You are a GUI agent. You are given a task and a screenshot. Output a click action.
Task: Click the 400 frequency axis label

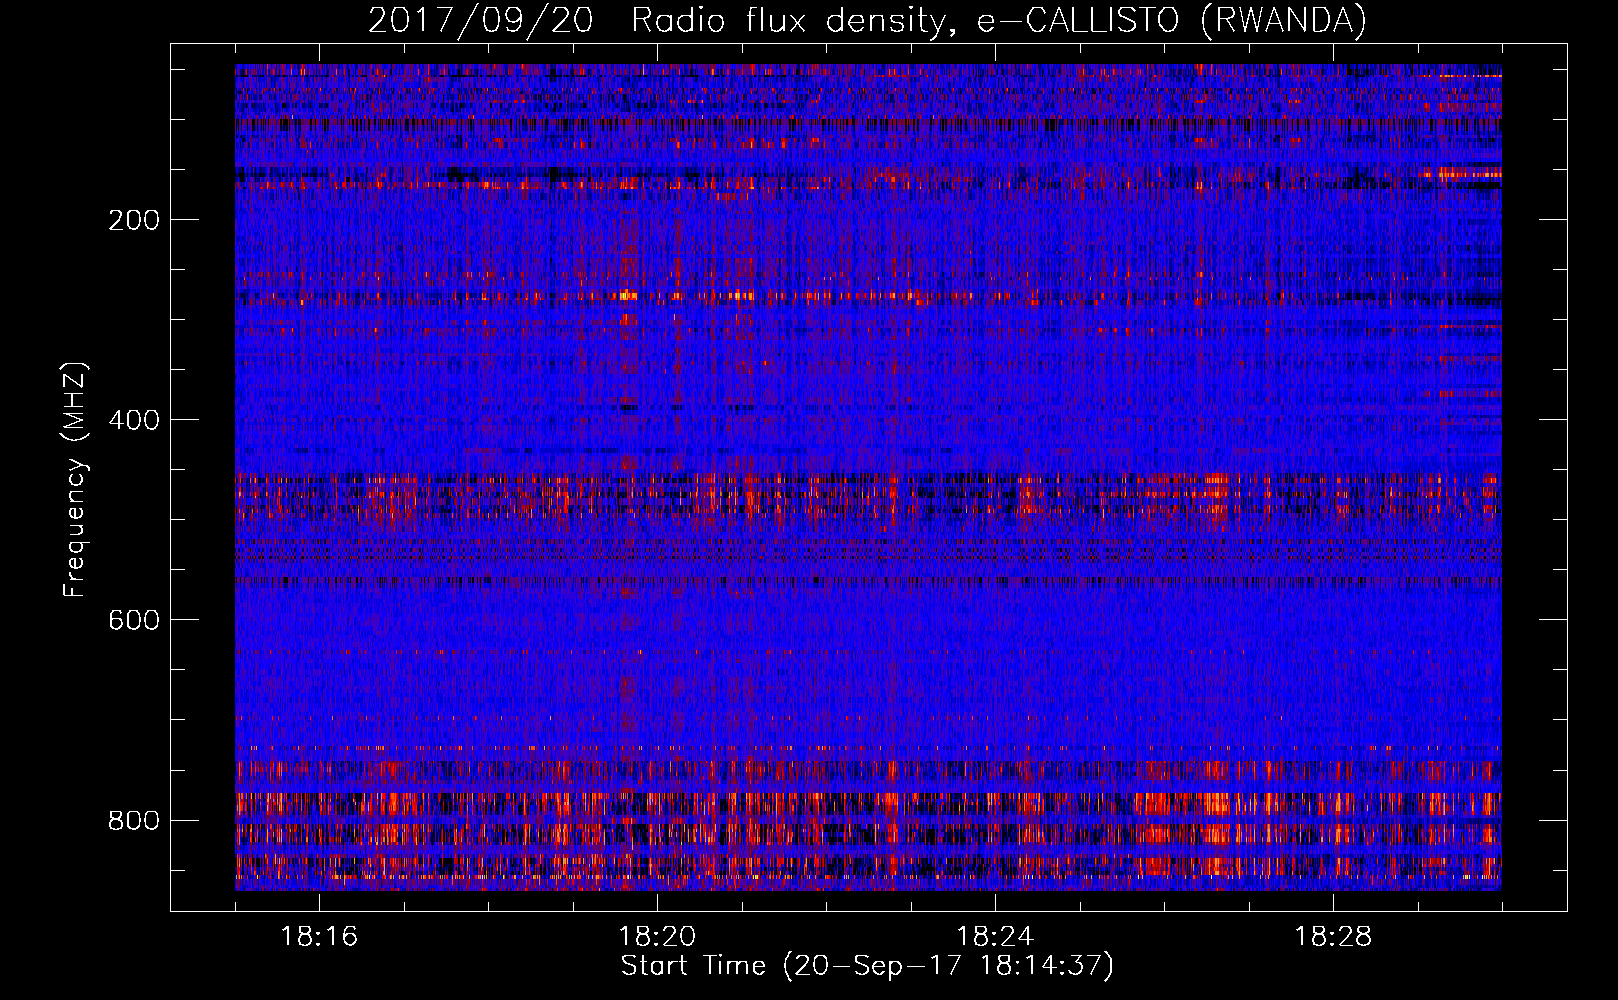(134, 420)
